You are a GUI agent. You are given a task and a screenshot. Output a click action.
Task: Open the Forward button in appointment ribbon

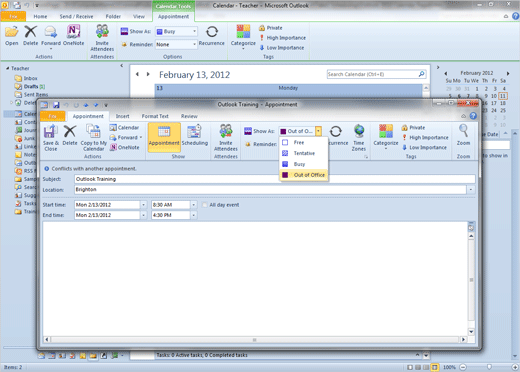(x=126, y=137)
